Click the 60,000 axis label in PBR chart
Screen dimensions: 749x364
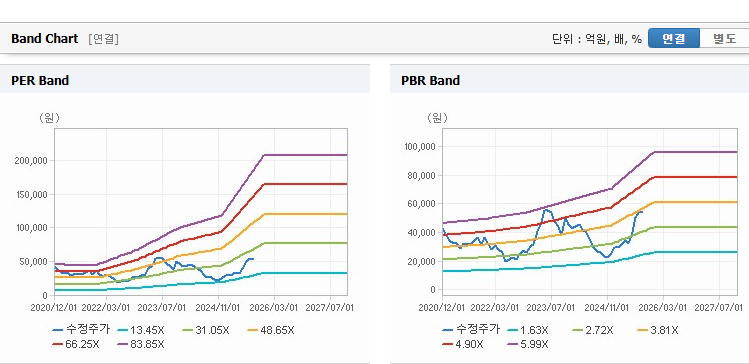[x=421, y=204]
